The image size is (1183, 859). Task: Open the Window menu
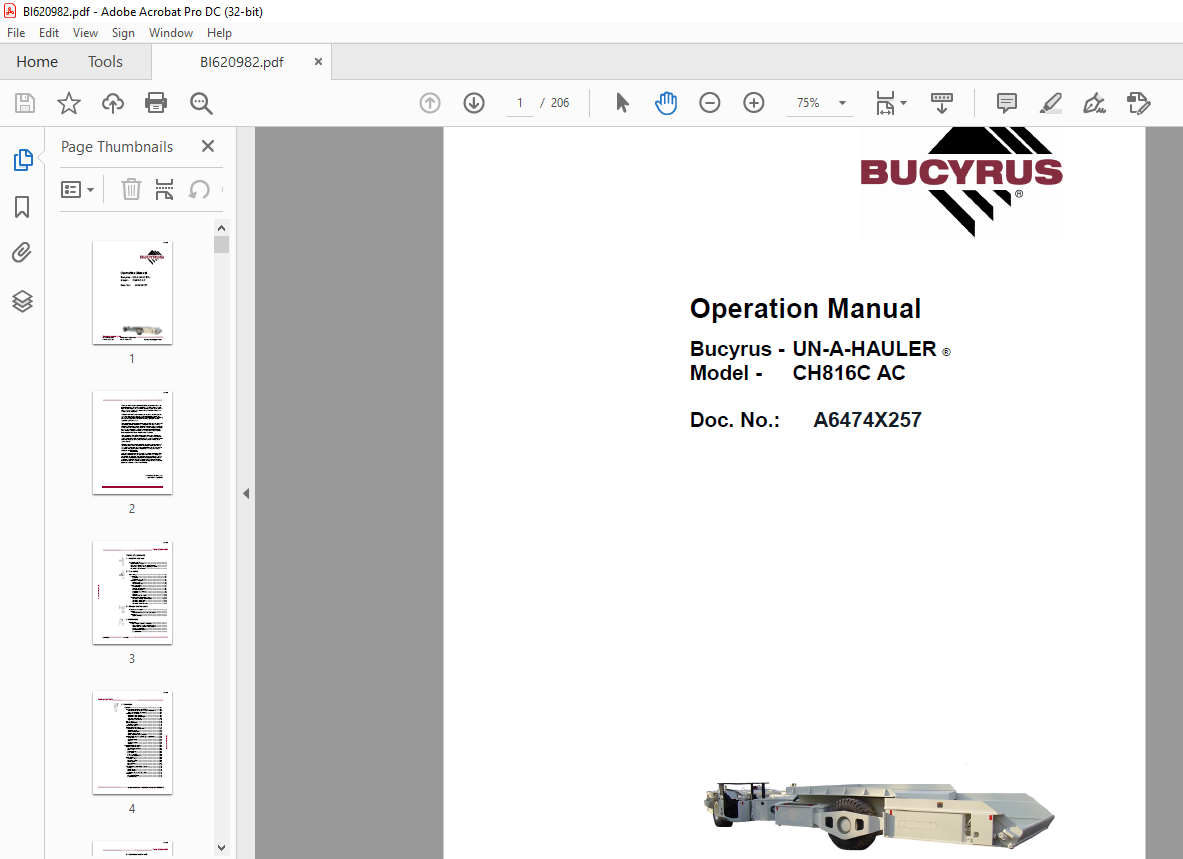[171, 32]
